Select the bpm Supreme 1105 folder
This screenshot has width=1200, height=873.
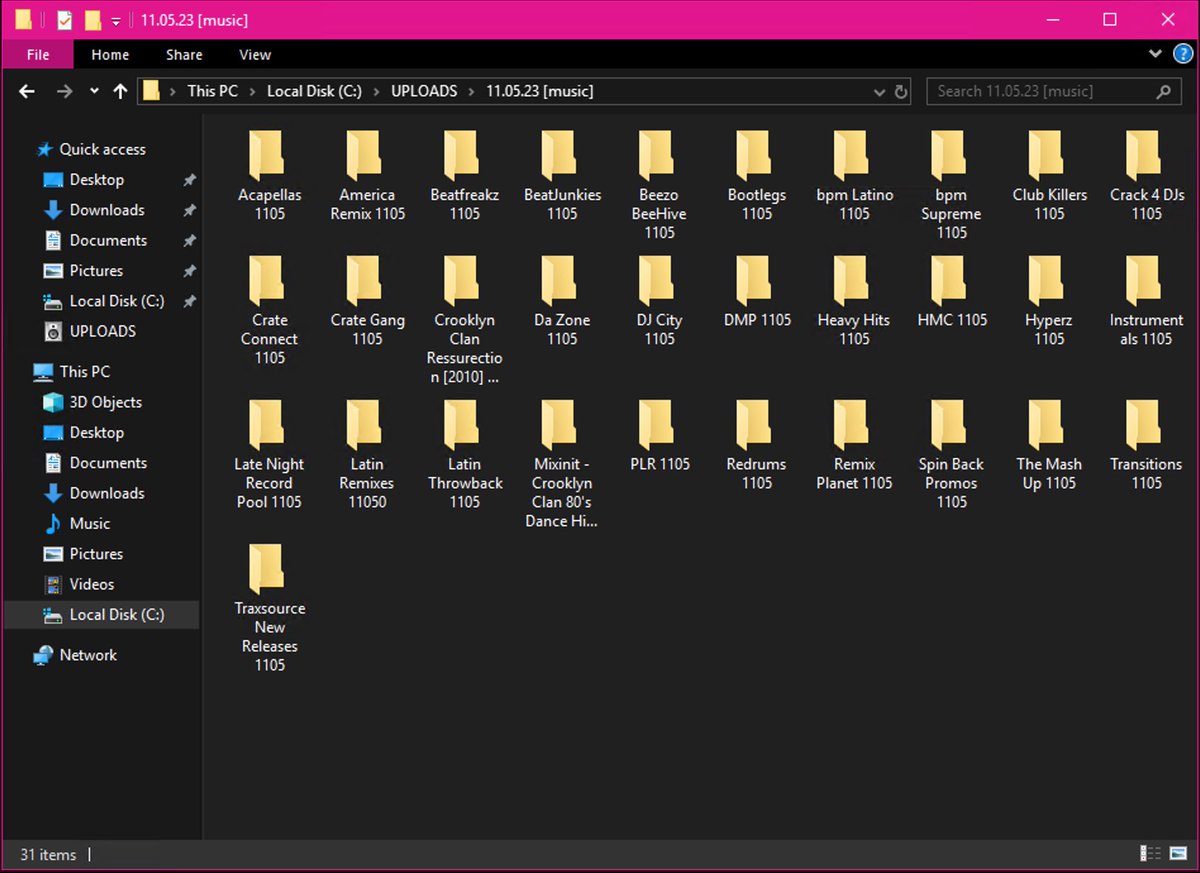point(952,186)
